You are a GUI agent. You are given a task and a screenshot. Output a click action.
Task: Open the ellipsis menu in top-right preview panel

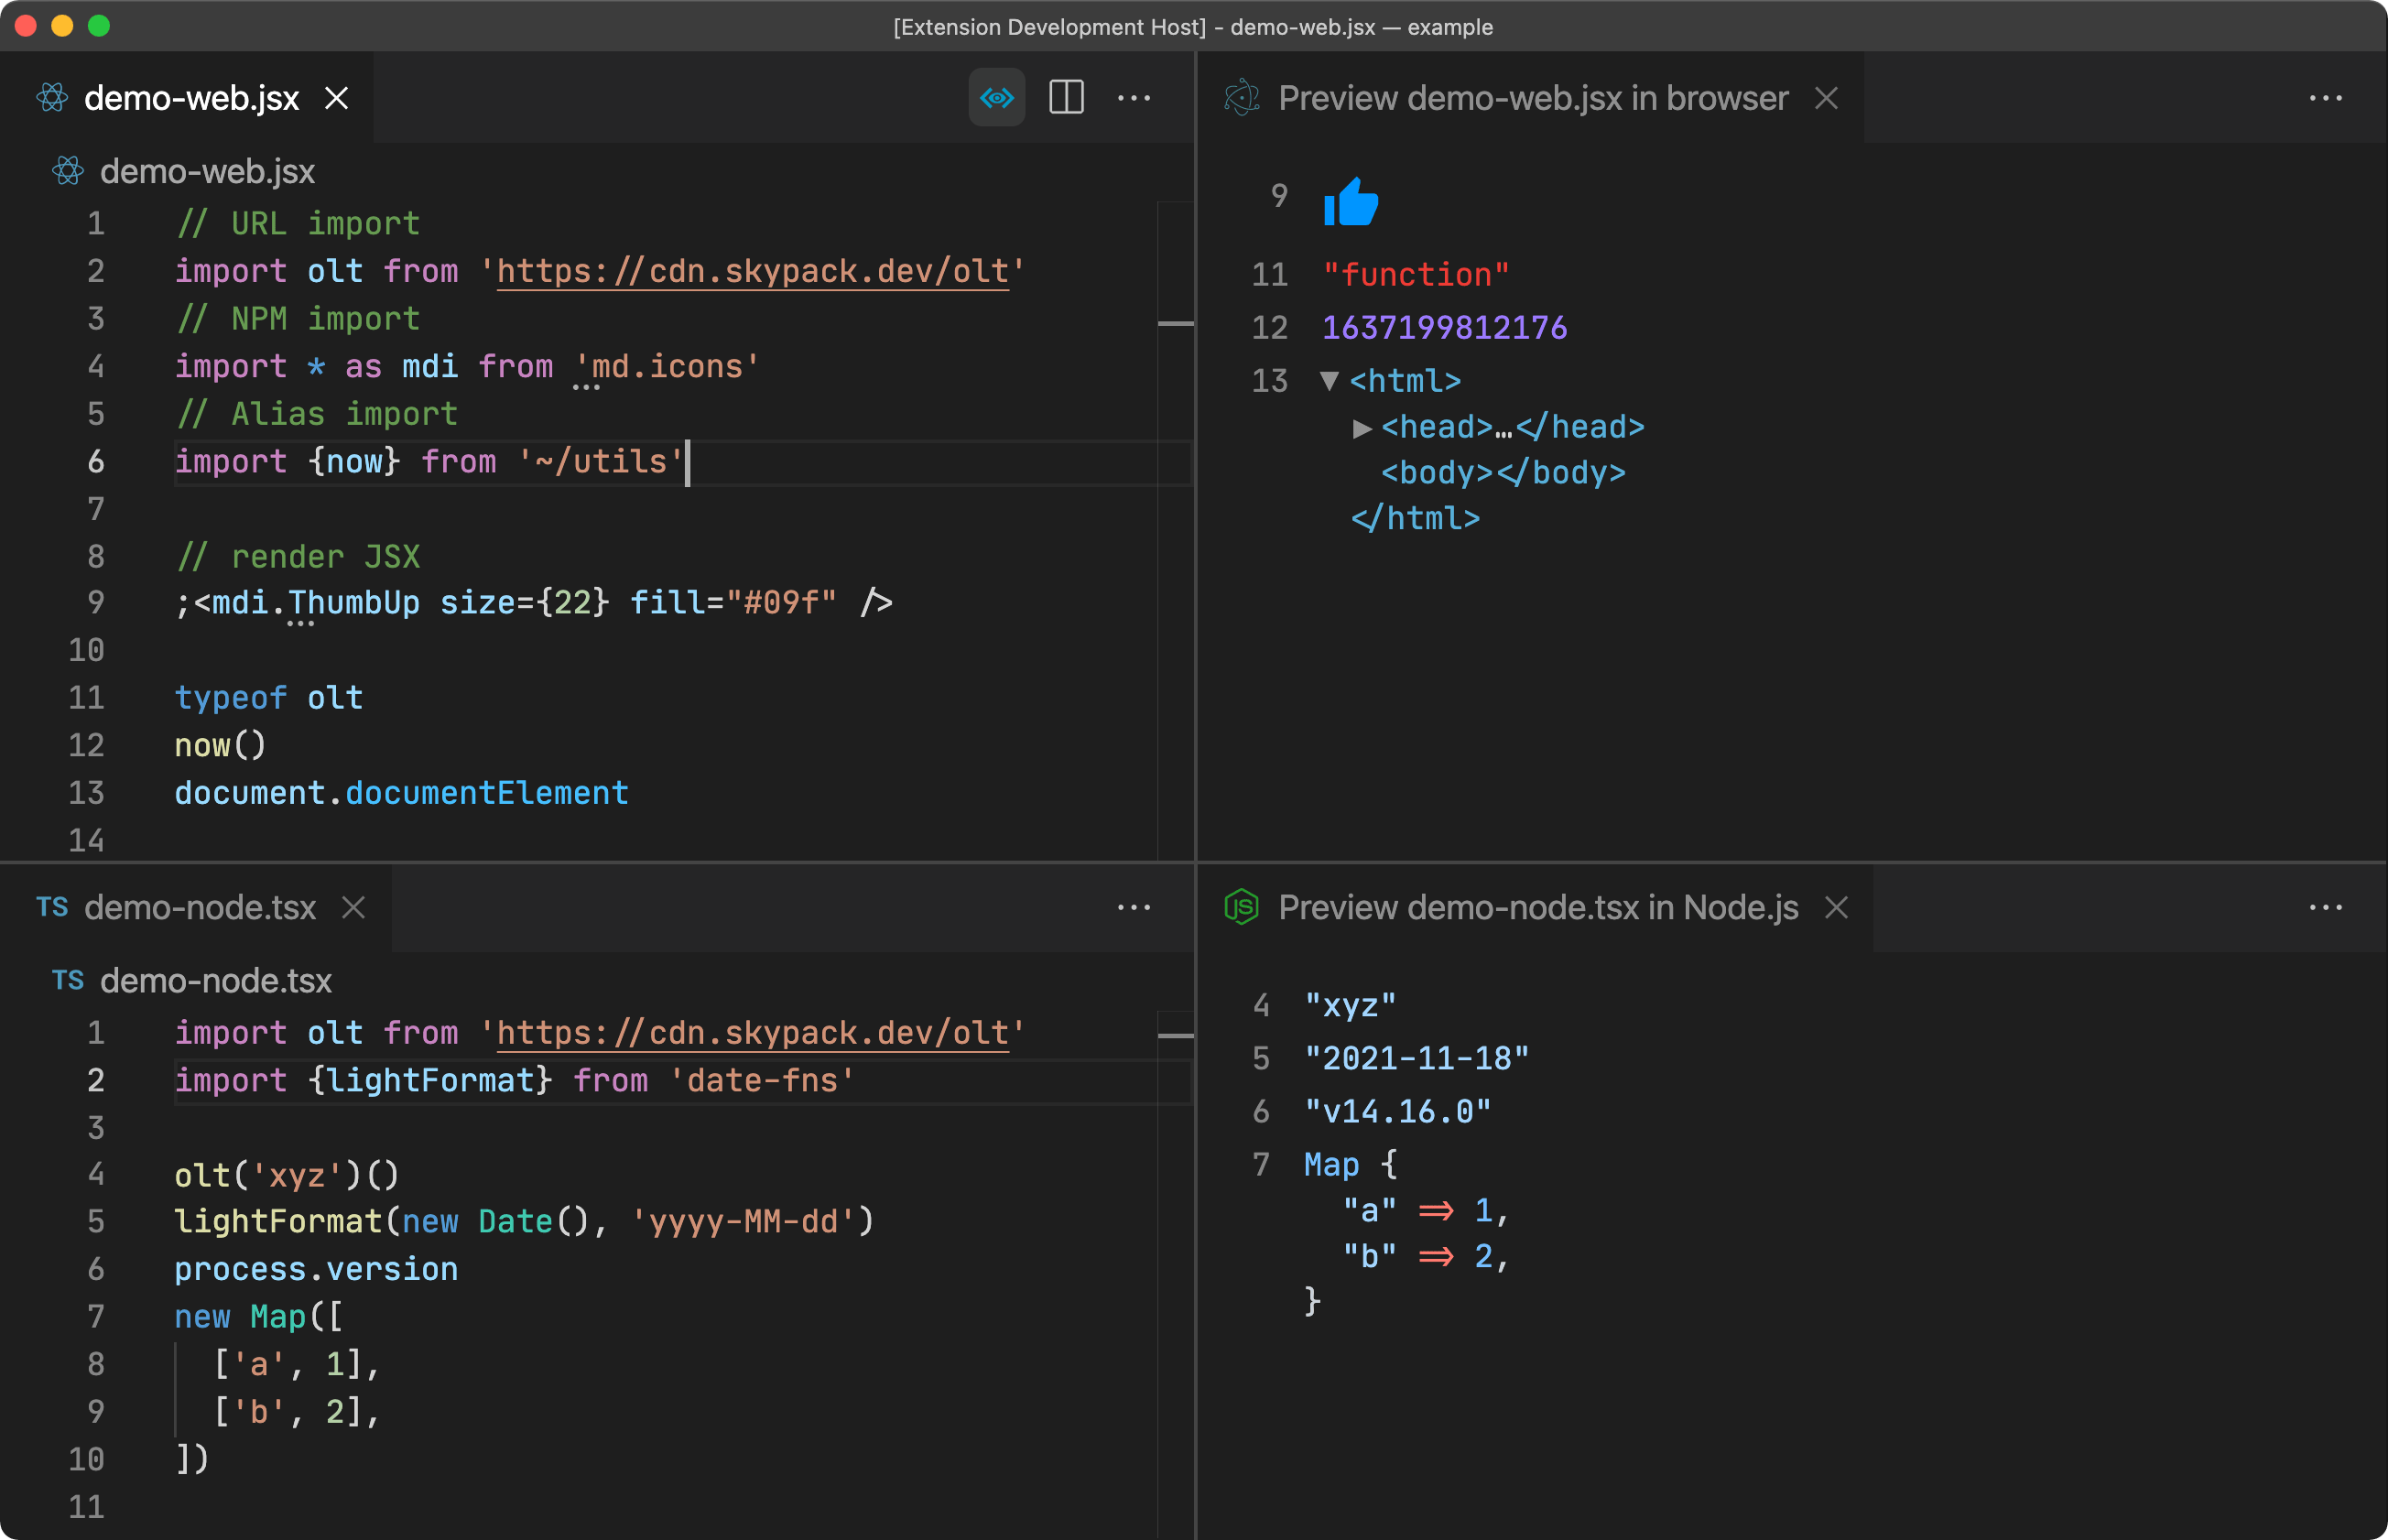pos(2327,97)
